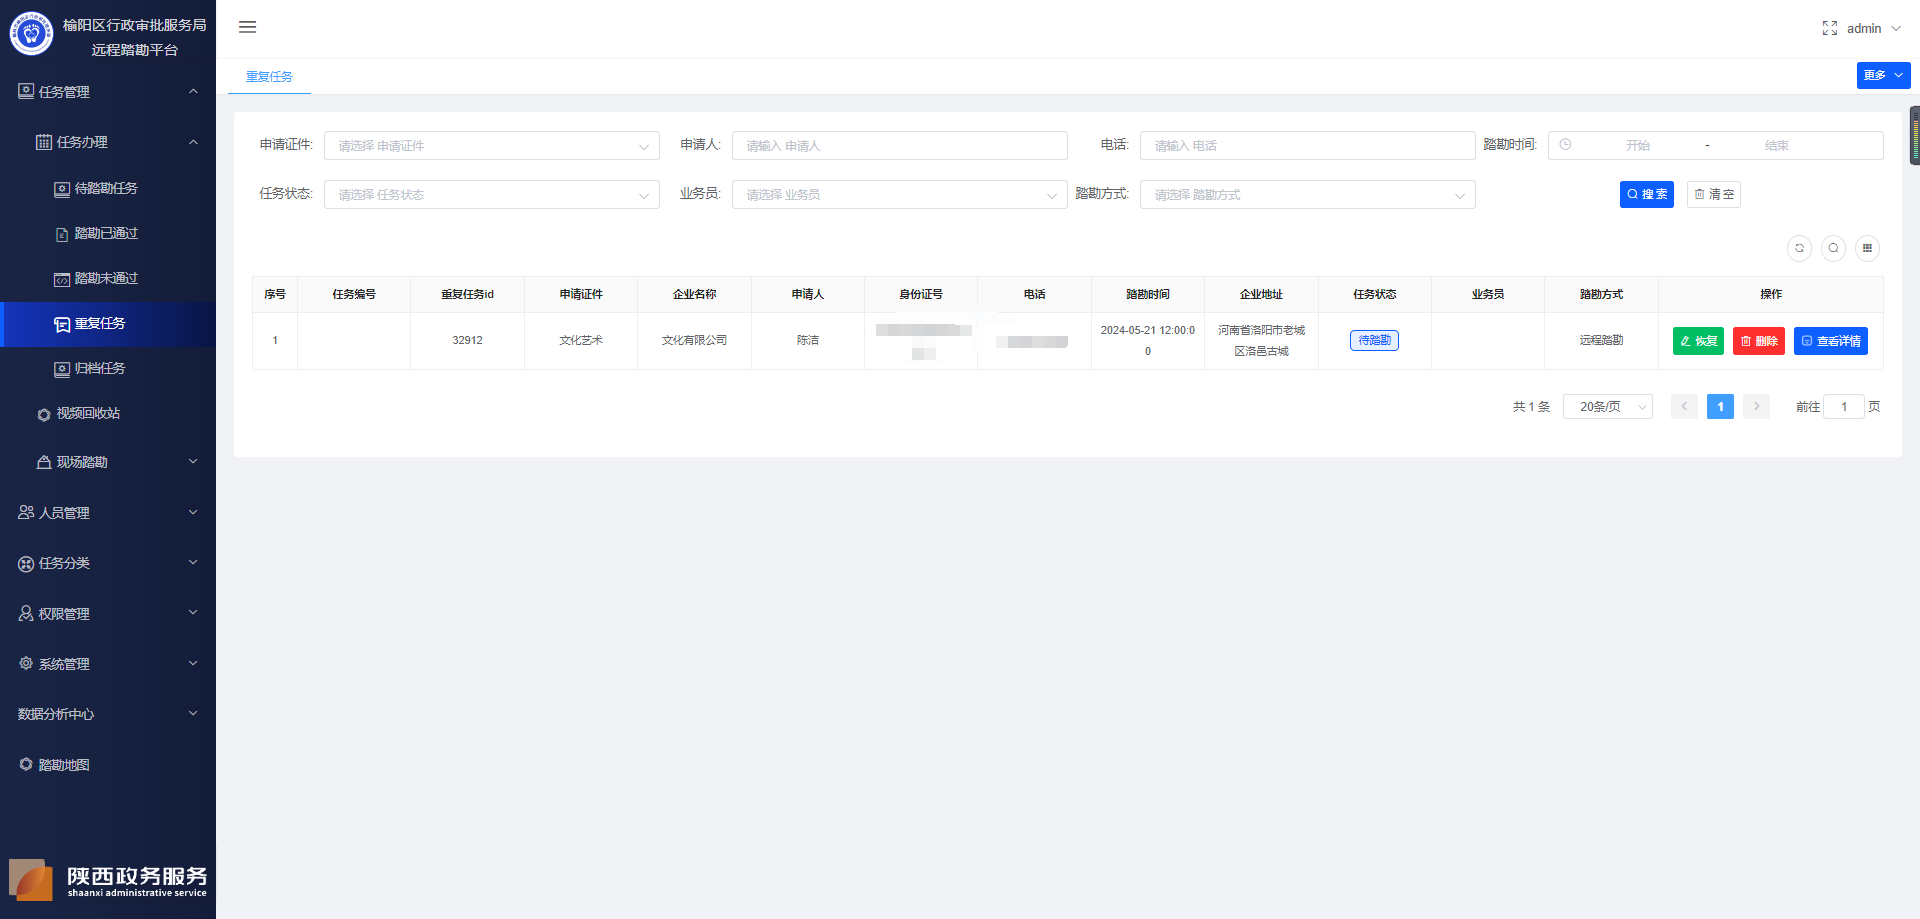
Task: Open the 申请证件 select dropdown
Action: click(491, 145)
